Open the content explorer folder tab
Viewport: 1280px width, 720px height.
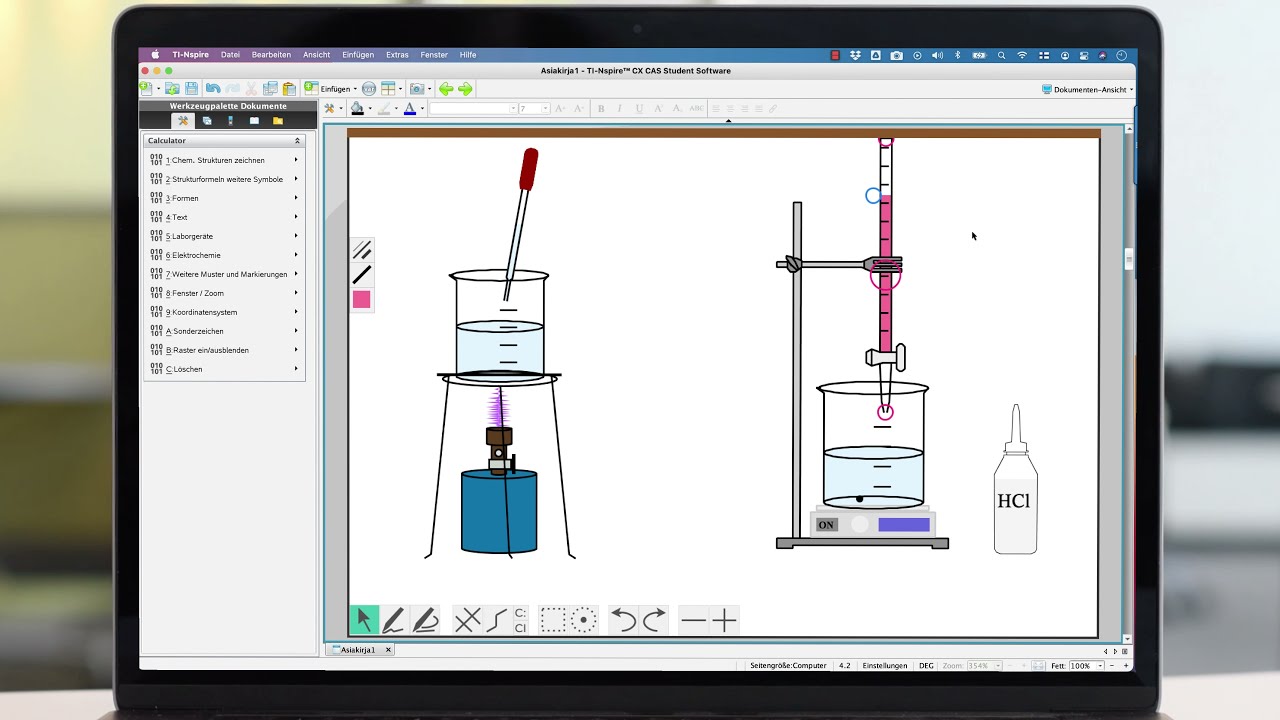pos(278,121)
